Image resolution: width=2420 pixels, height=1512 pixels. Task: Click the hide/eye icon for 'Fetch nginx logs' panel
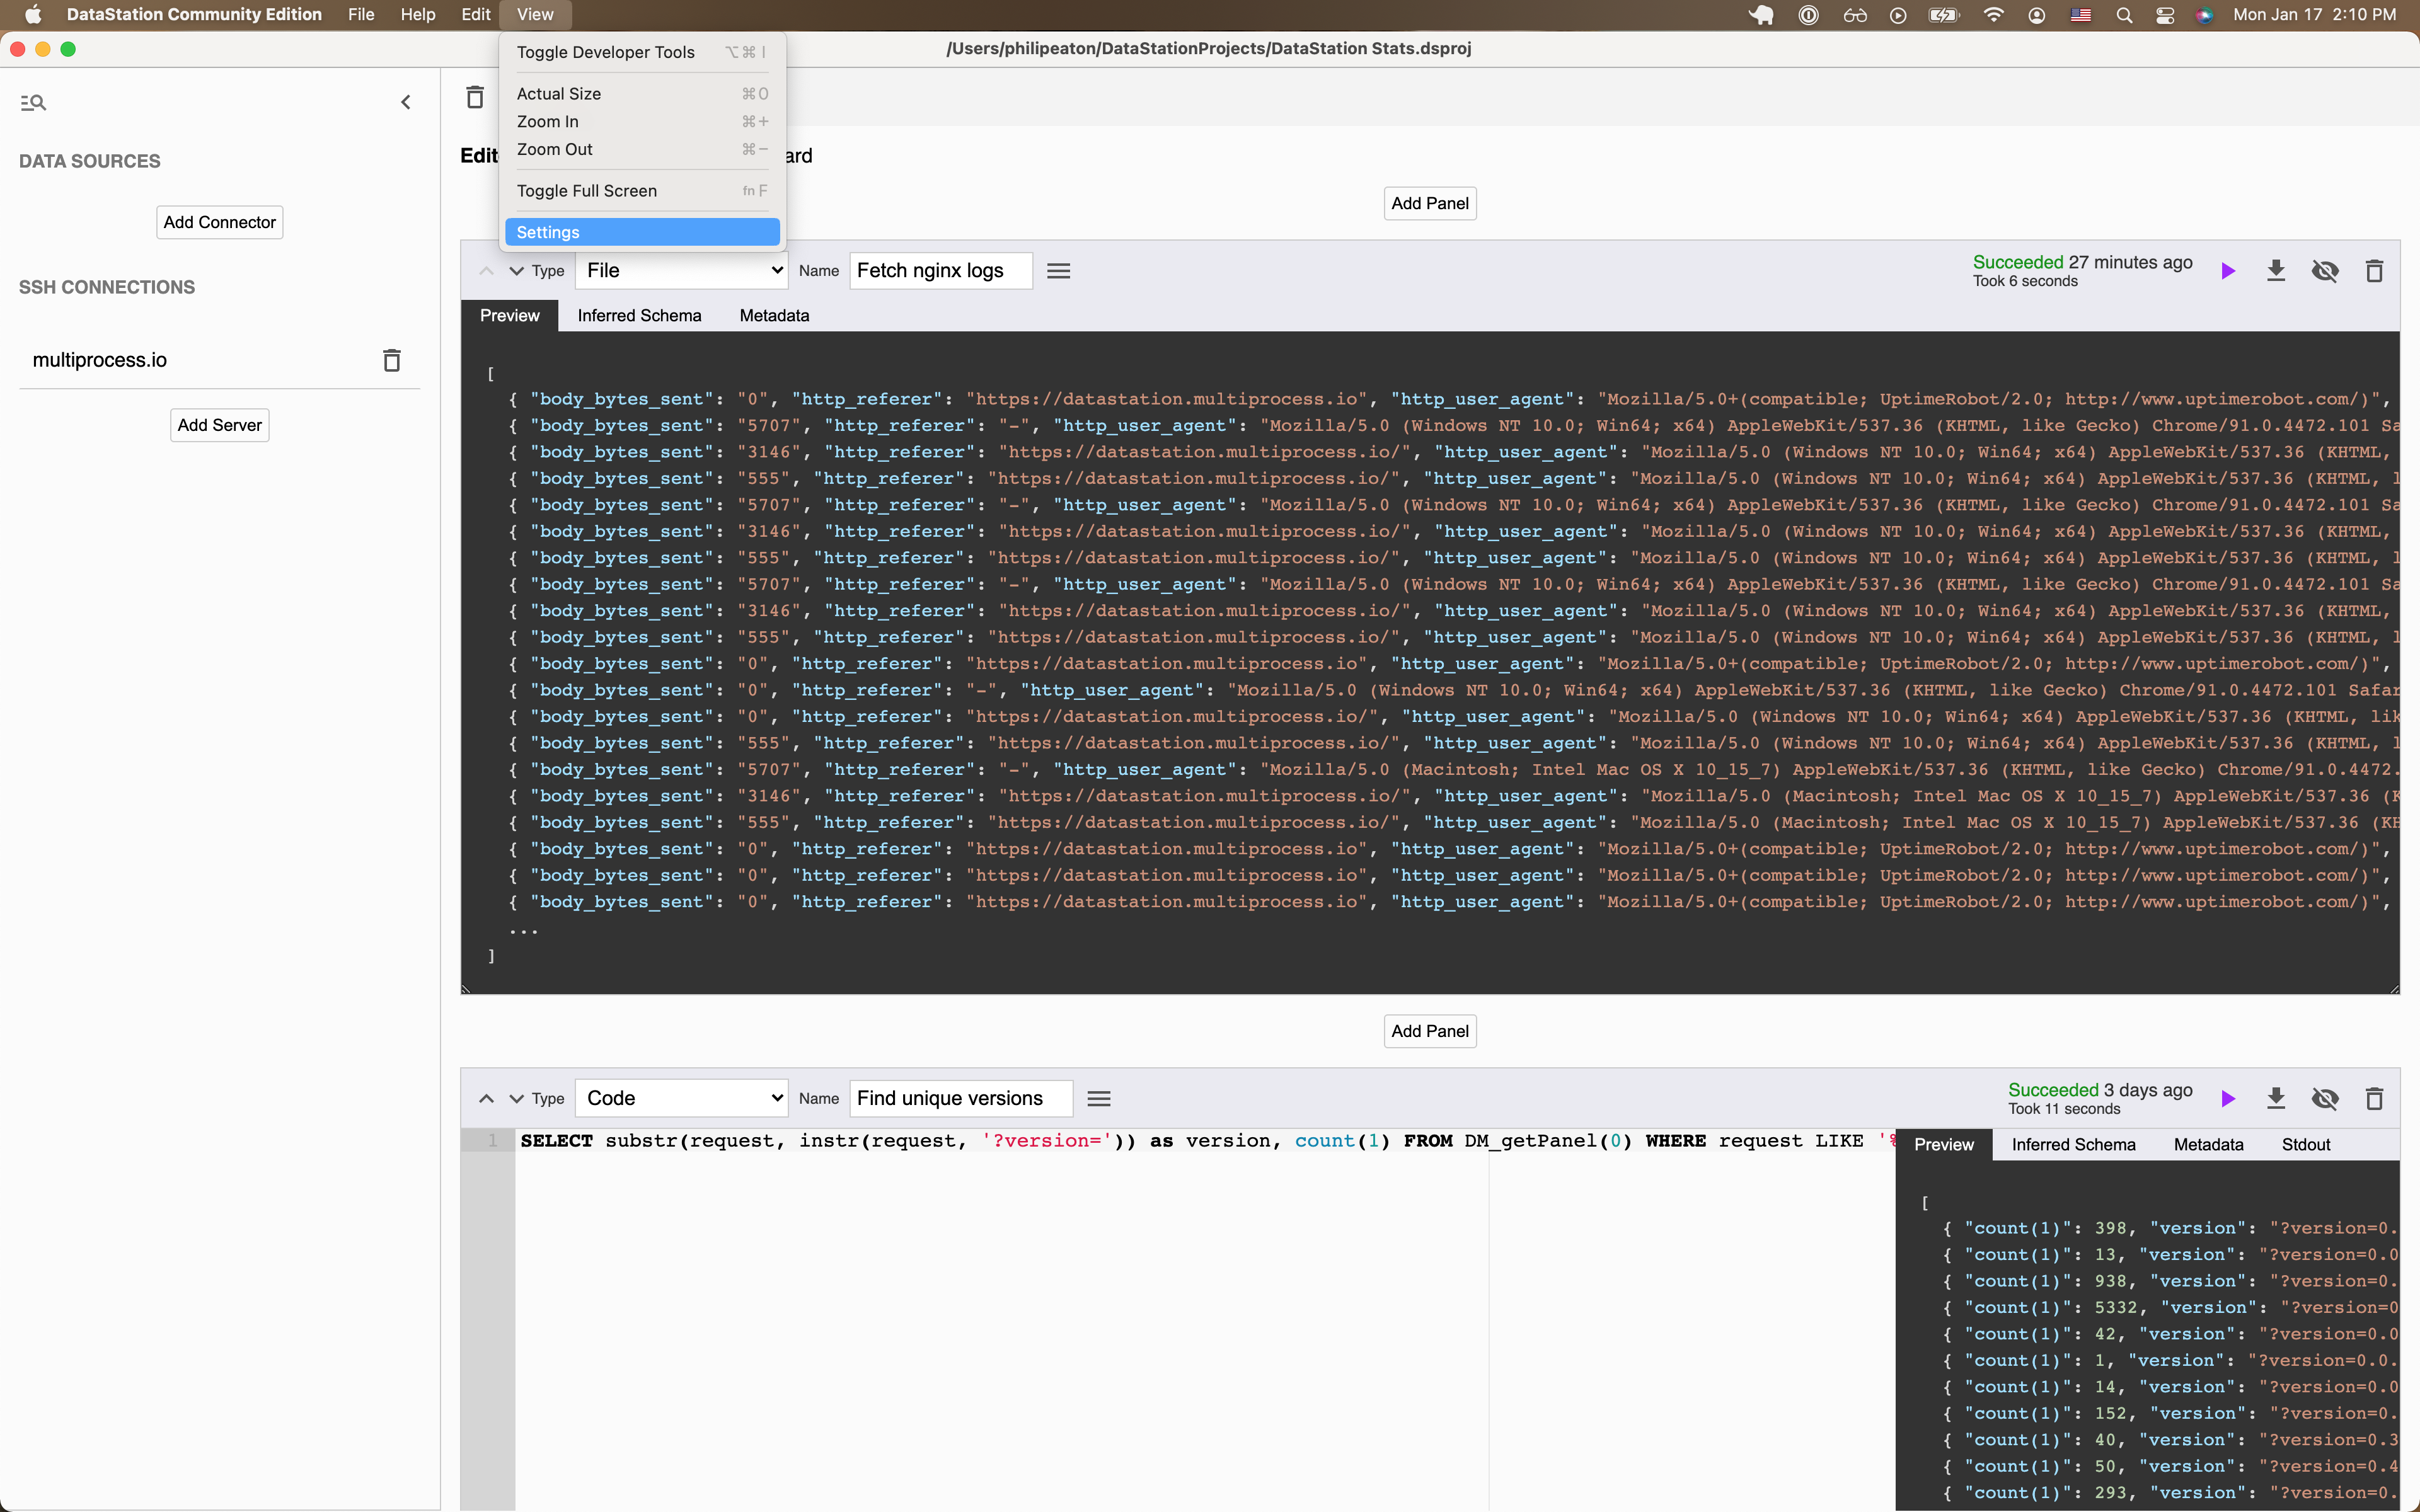(2326, 270)
